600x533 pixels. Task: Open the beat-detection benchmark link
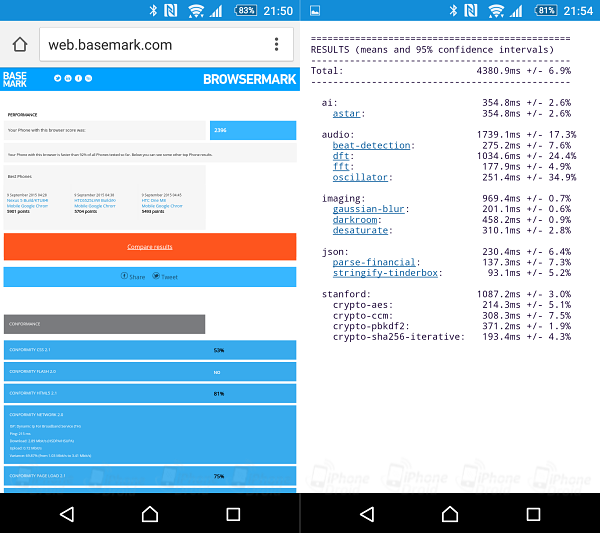(371, 145)
